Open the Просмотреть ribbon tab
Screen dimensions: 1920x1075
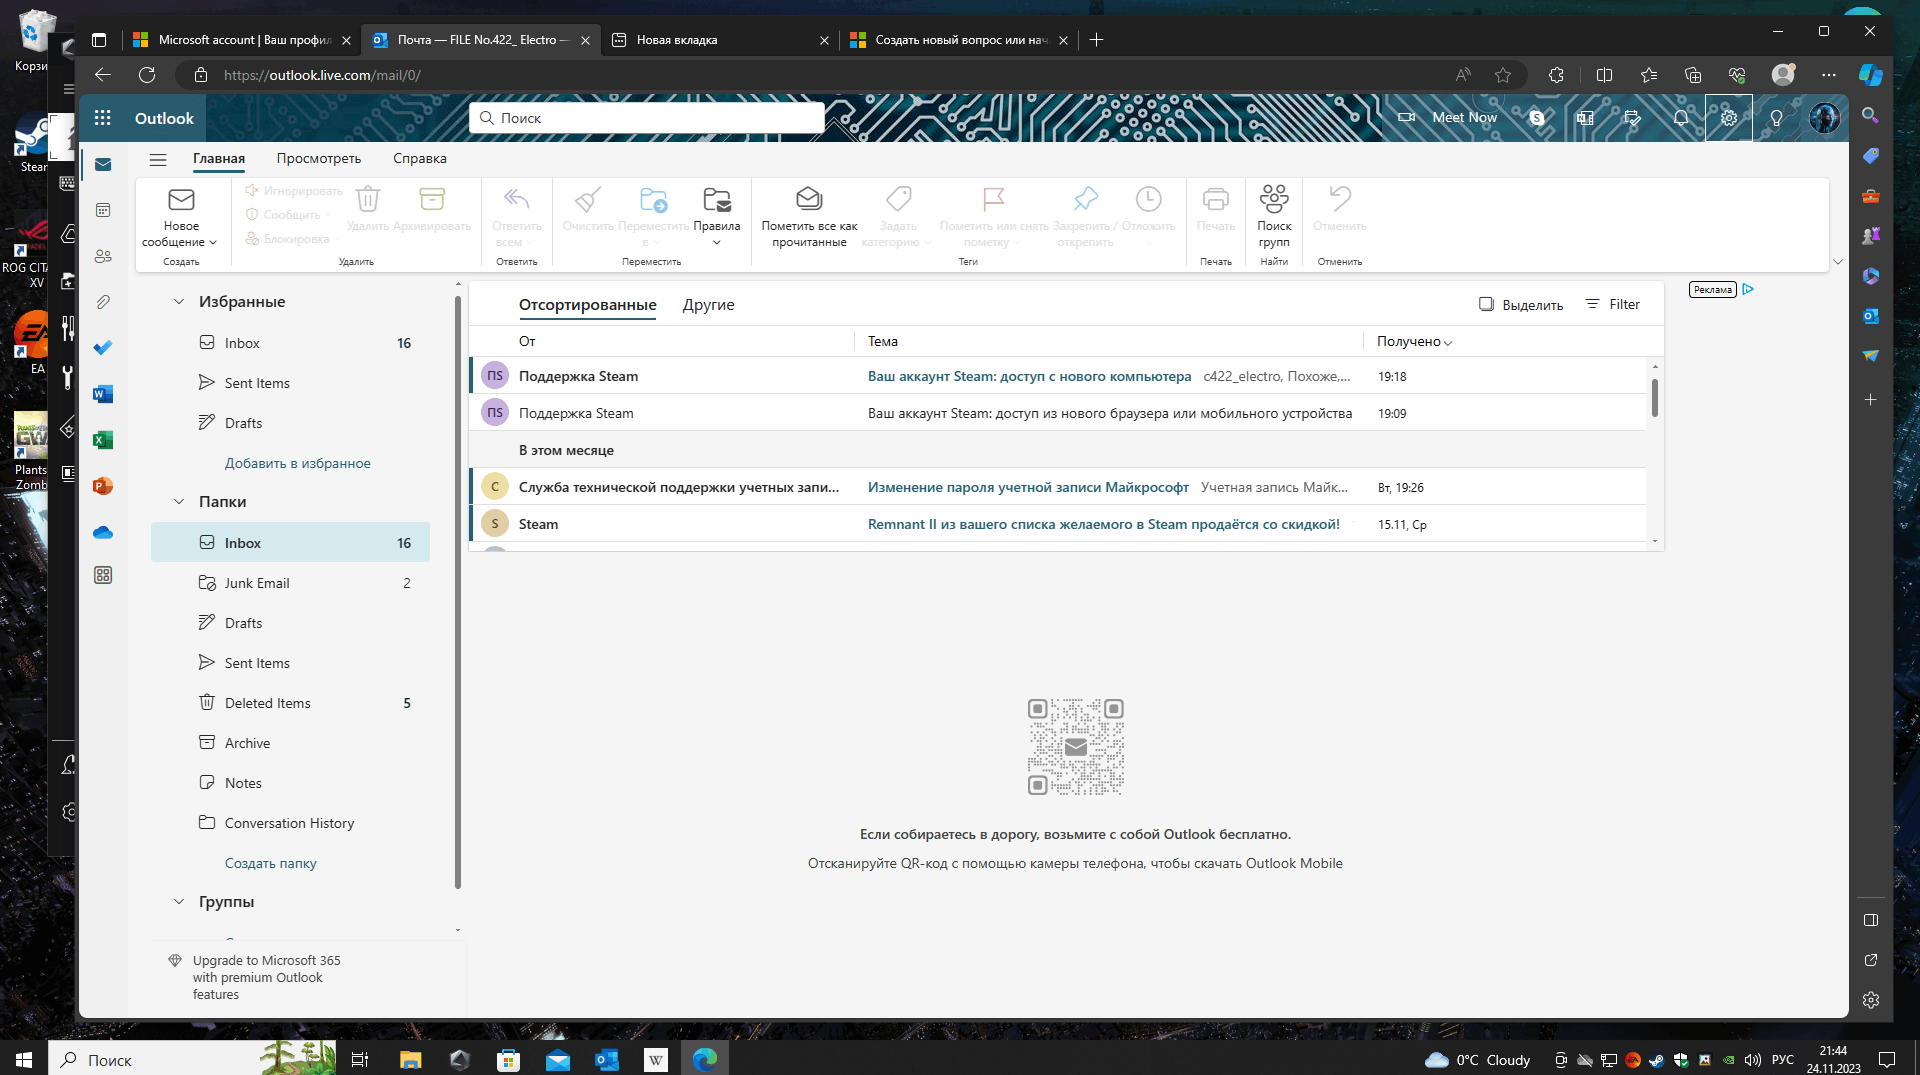click(319, 158)
